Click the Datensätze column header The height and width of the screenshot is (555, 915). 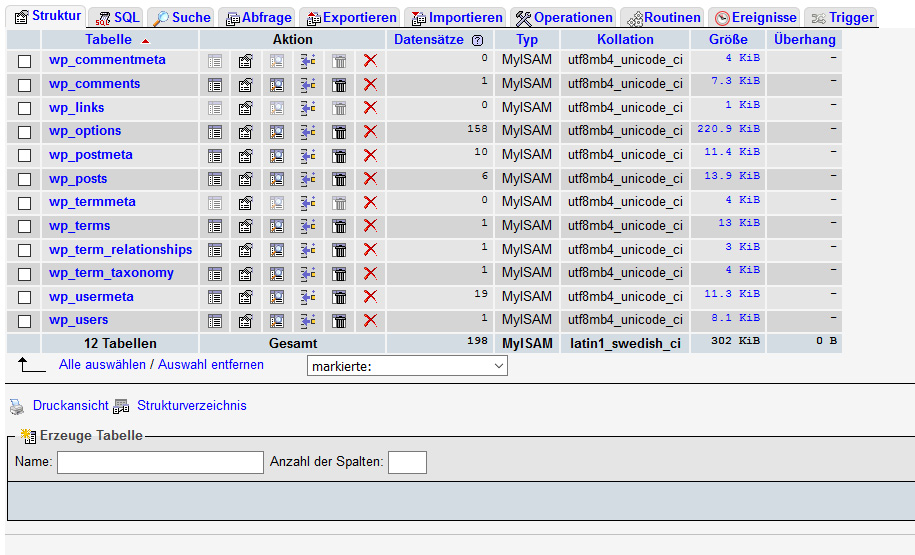point(429,40)
